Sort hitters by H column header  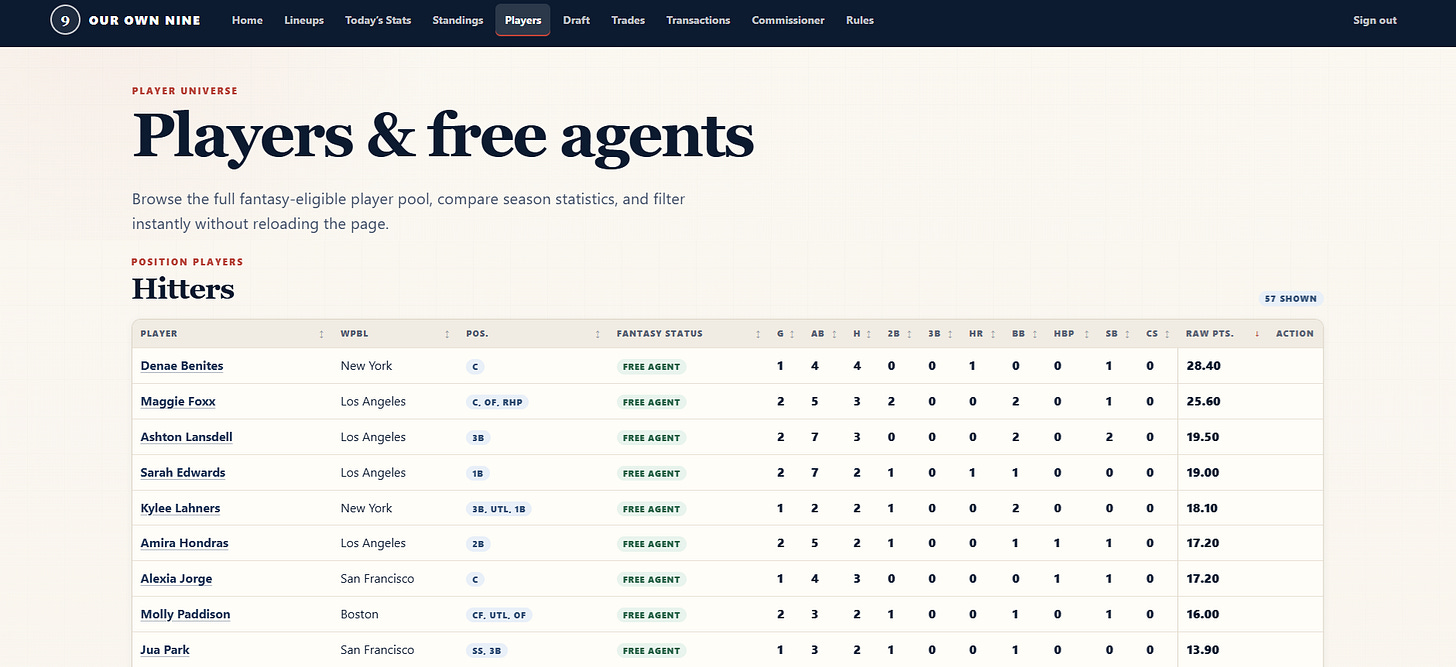point(861,334)
